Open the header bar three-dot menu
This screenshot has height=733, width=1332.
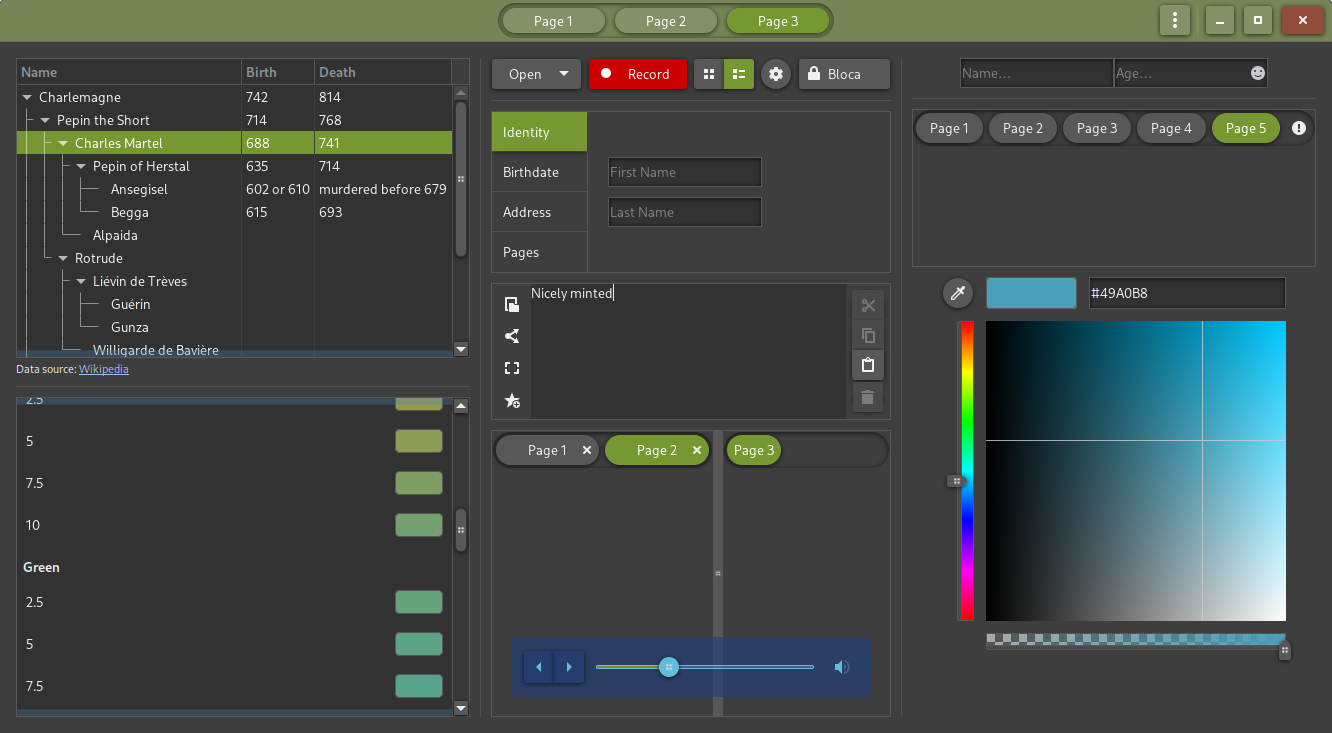click(x=1174, y=20)
